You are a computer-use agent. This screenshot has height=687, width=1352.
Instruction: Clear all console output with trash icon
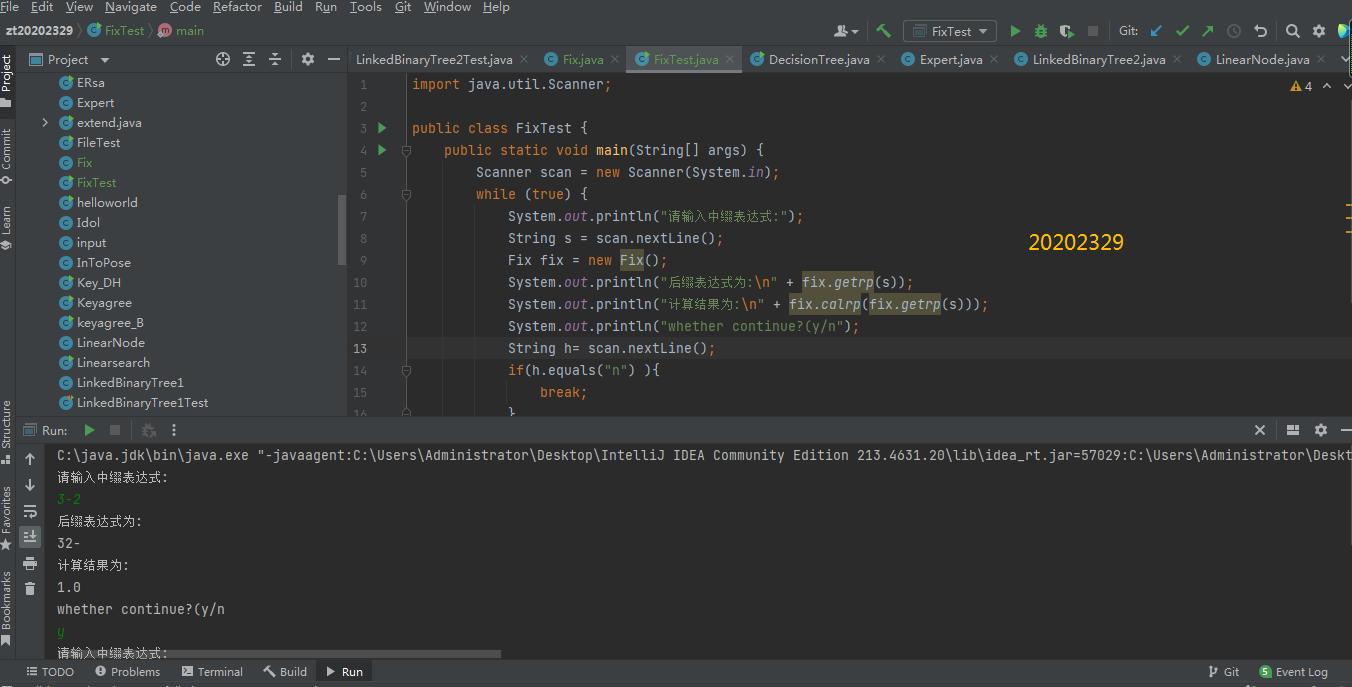pyautogui.click(x=30, y=589)
